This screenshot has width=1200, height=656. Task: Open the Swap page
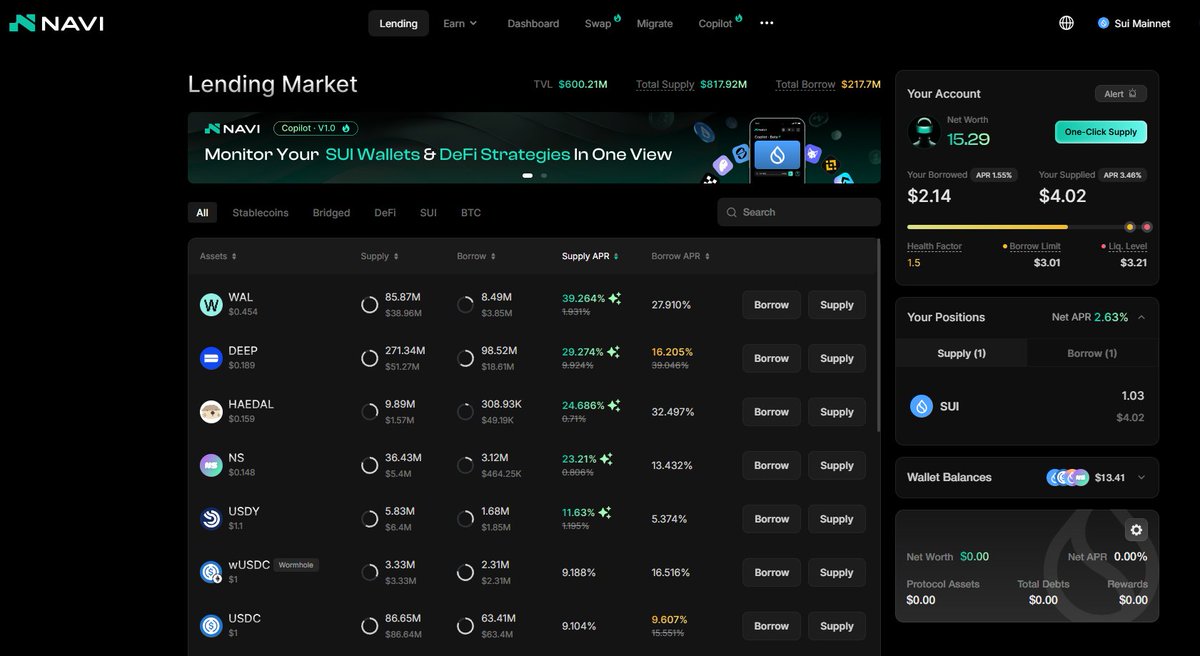(x=598, y=23)
